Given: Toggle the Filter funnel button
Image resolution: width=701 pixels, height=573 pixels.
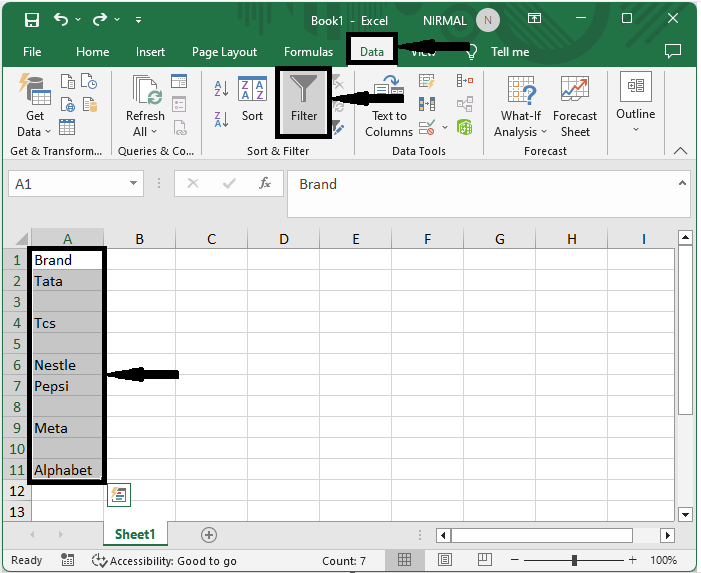Looking at the screenshot, I should pyautogui.click(x=304, y=102).
